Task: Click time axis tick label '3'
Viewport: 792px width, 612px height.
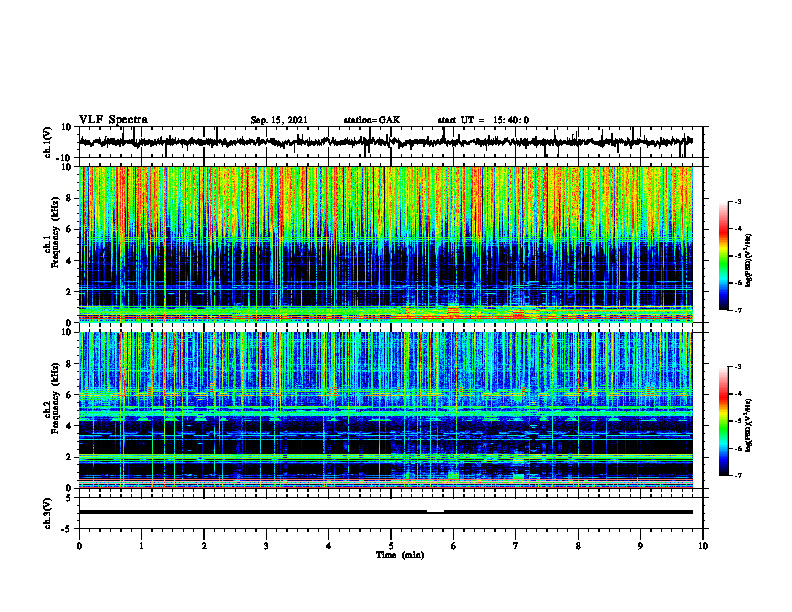Action: [266, 546]
